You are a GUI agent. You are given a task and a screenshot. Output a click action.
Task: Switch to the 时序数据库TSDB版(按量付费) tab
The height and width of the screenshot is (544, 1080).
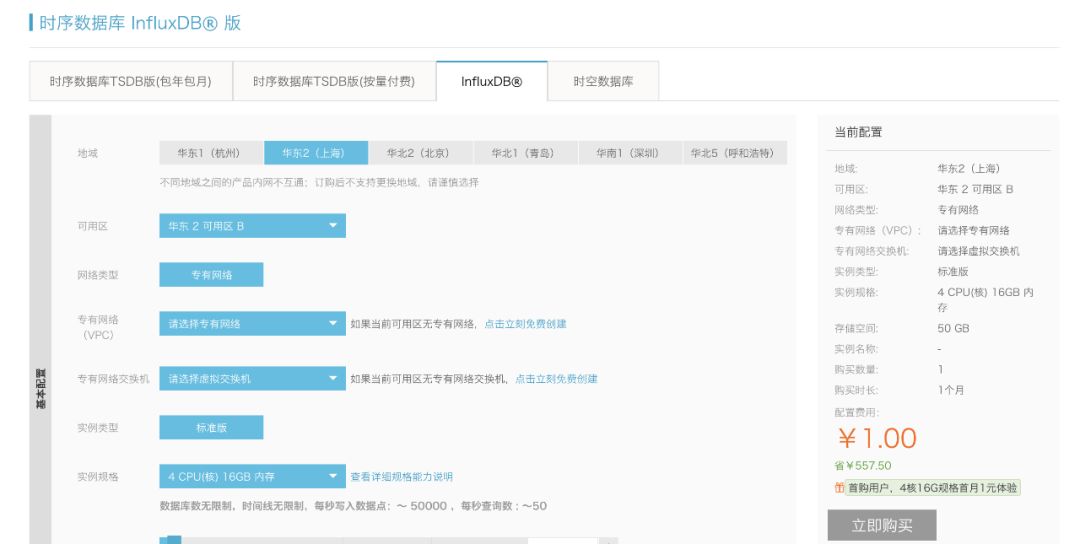pyautogui.click(x=334, y=81)
